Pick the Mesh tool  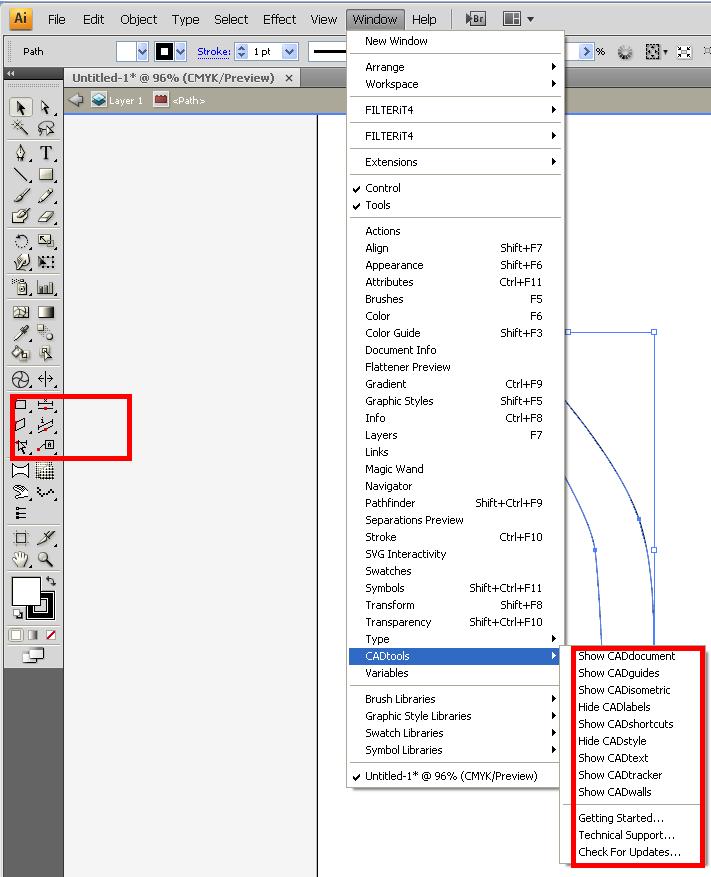(x=21, y=312)
